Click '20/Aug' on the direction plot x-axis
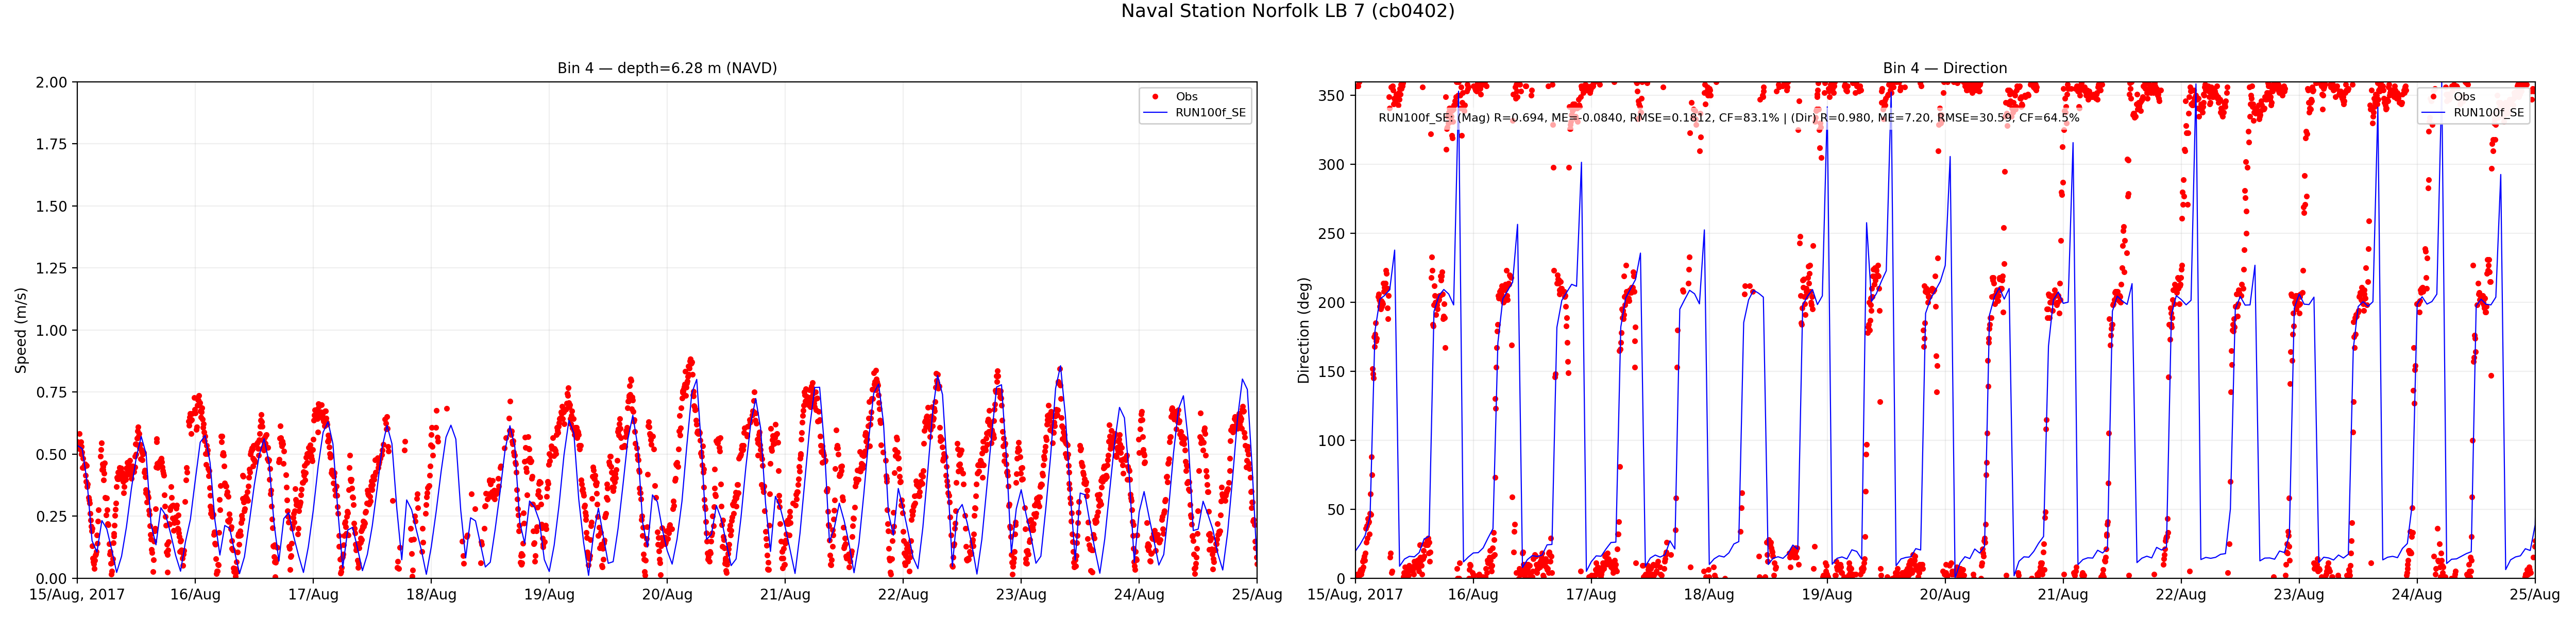The image size is (2576, 618). pos(1945,595)
